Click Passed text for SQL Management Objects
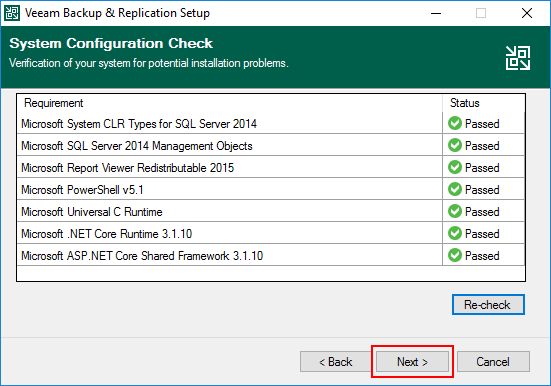The width and height of the screenshot is (551, 386). (482, 146)
